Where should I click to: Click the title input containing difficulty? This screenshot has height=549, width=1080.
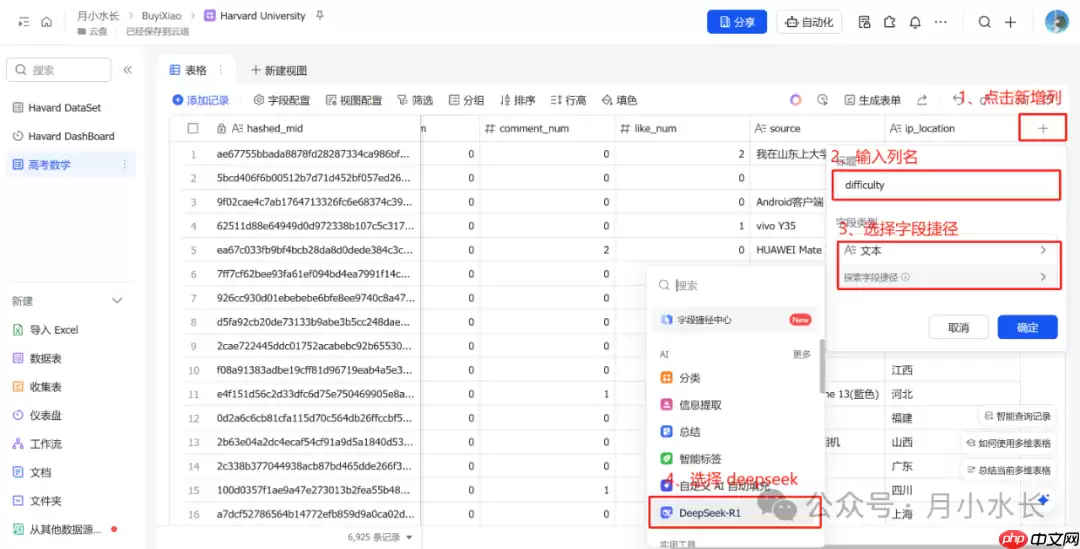tap(946, 185)
